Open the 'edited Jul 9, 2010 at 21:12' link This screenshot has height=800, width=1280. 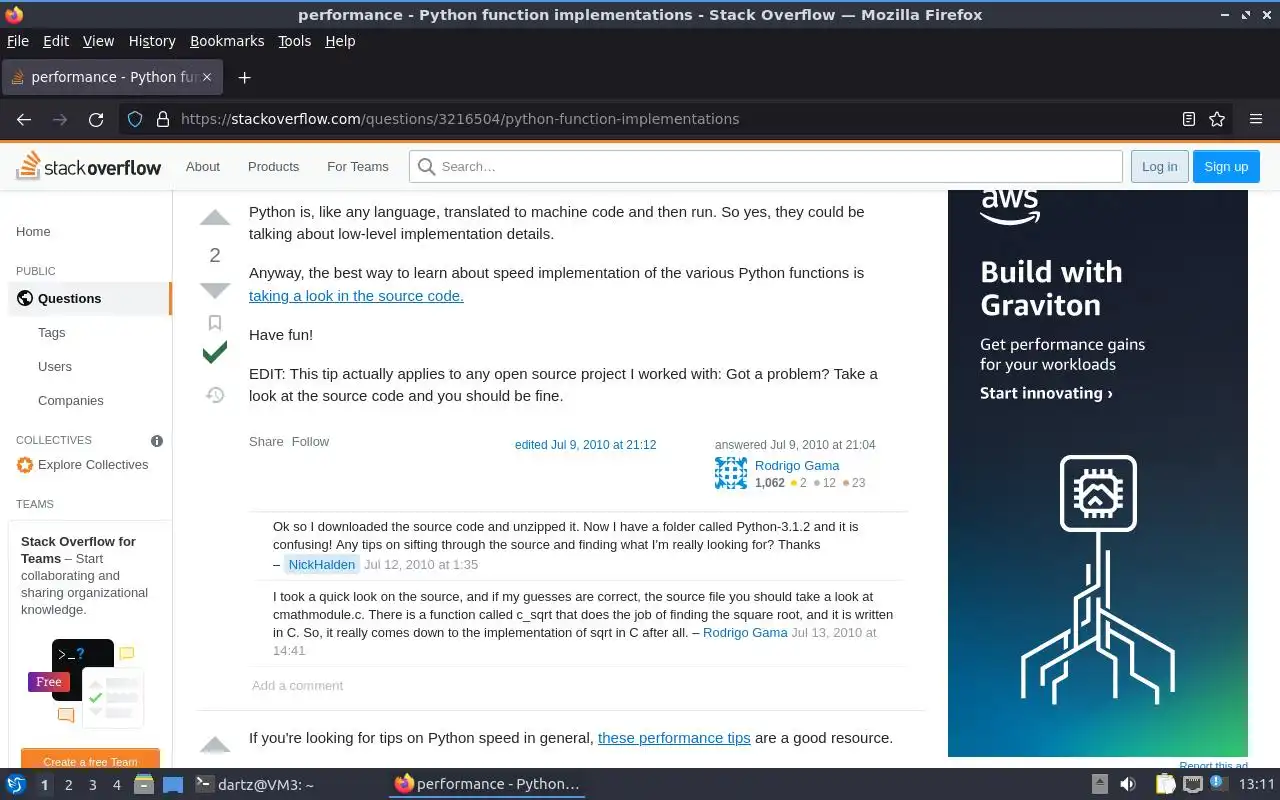click(585, 445)
